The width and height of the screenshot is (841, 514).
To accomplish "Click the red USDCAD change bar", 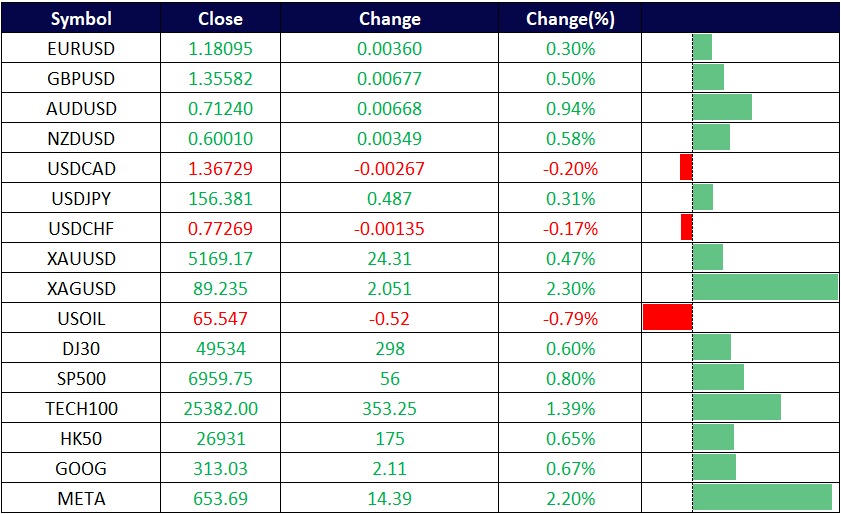I will click(x=685, y=167).
